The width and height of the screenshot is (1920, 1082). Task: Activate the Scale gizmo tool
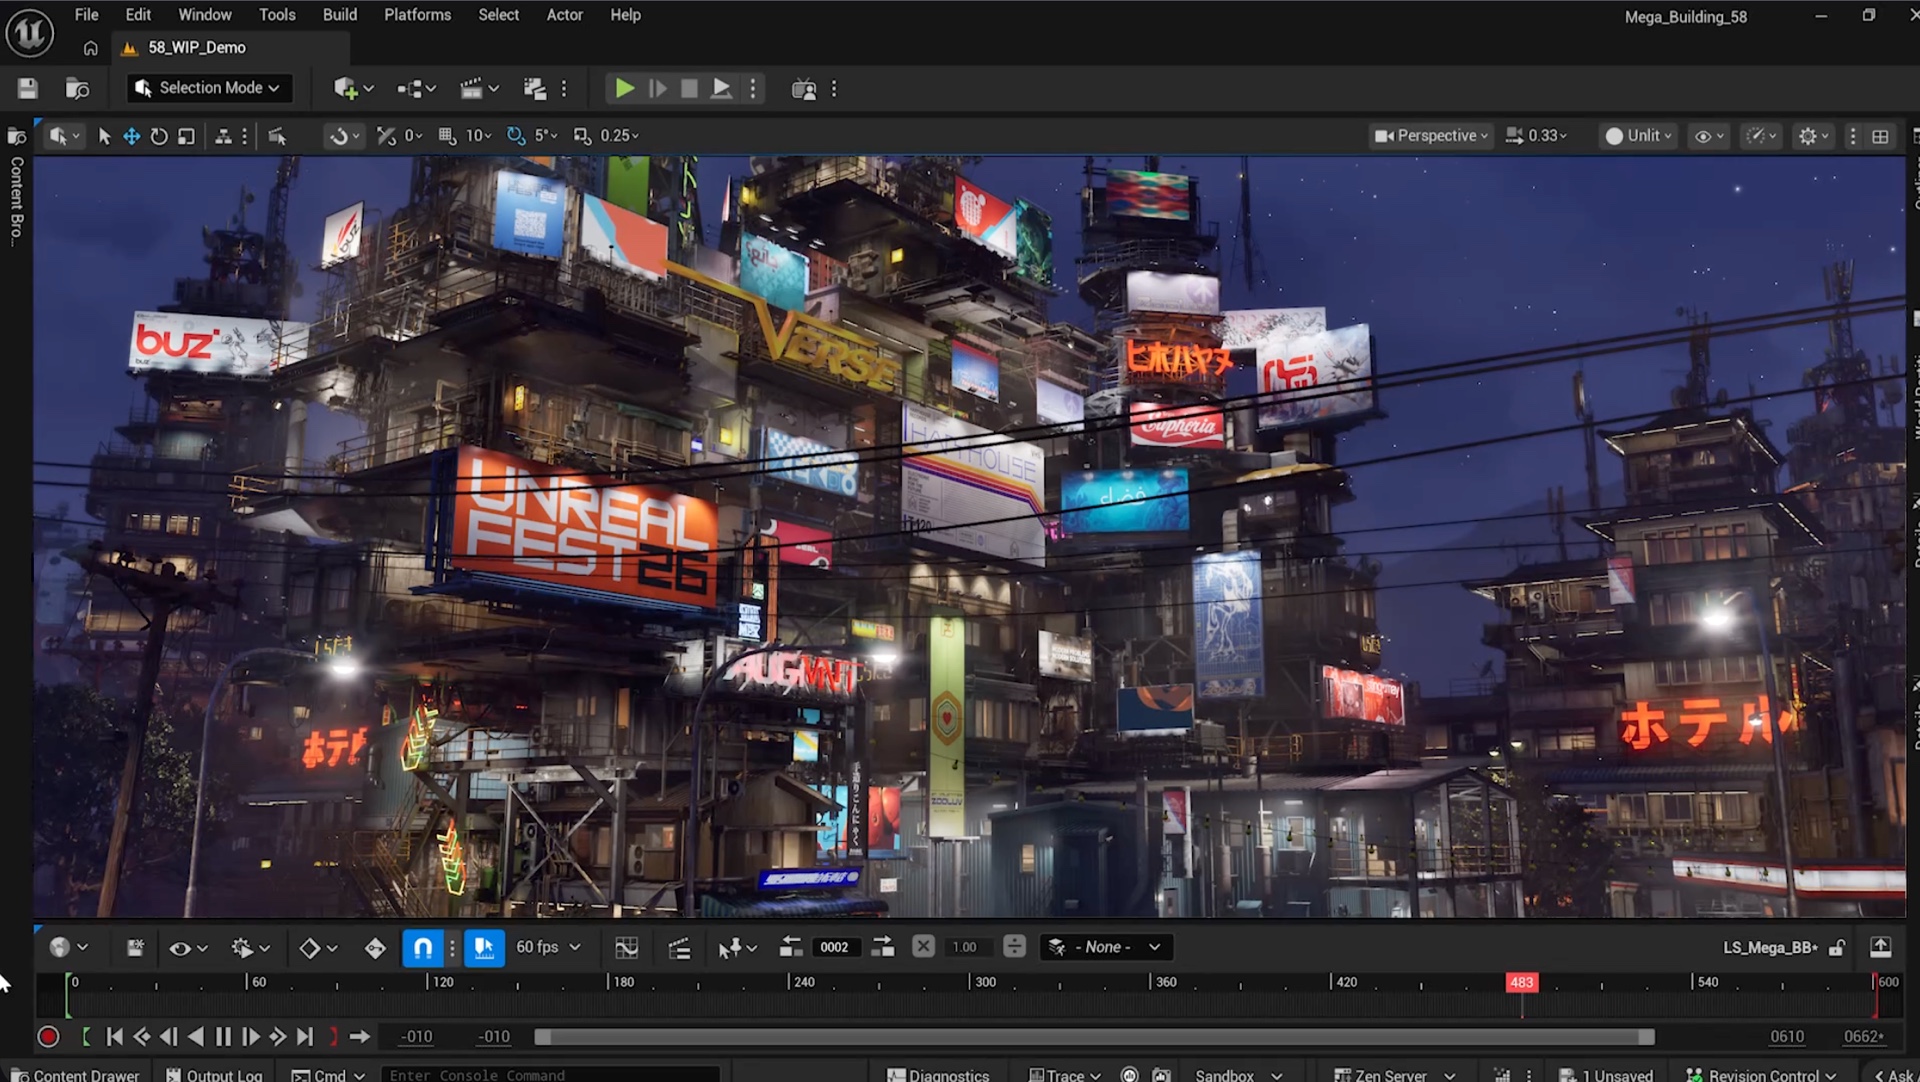click(x=186, y=136)
